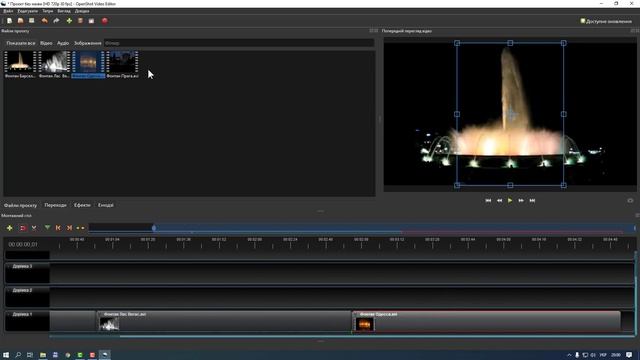640x360 pixels.
Task: Switch to the Емодзі tab
Action: coord(106,205)
